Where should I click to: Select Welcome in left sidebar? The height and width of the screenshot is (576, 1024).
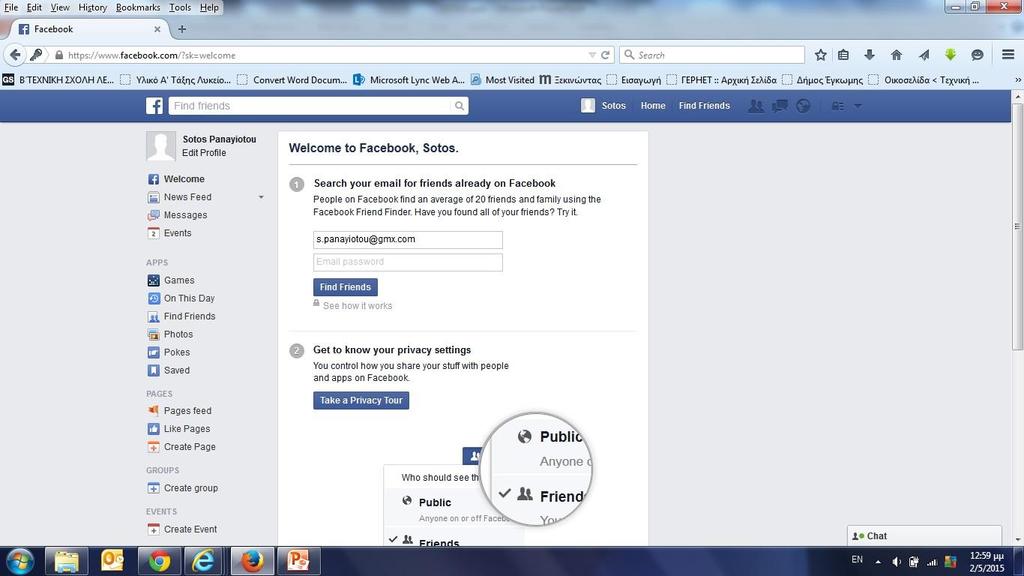point(184,179)
